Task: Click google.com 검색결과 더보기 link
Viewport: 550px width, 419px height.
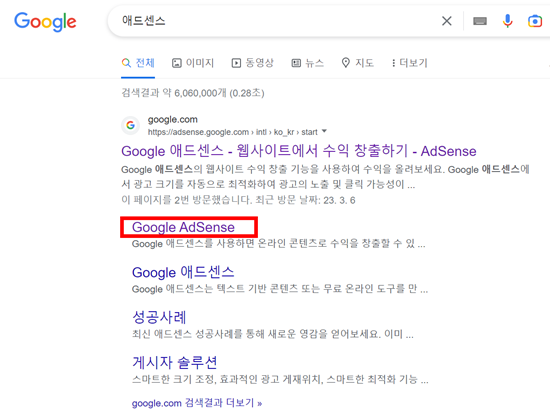Action: point(197,403)
